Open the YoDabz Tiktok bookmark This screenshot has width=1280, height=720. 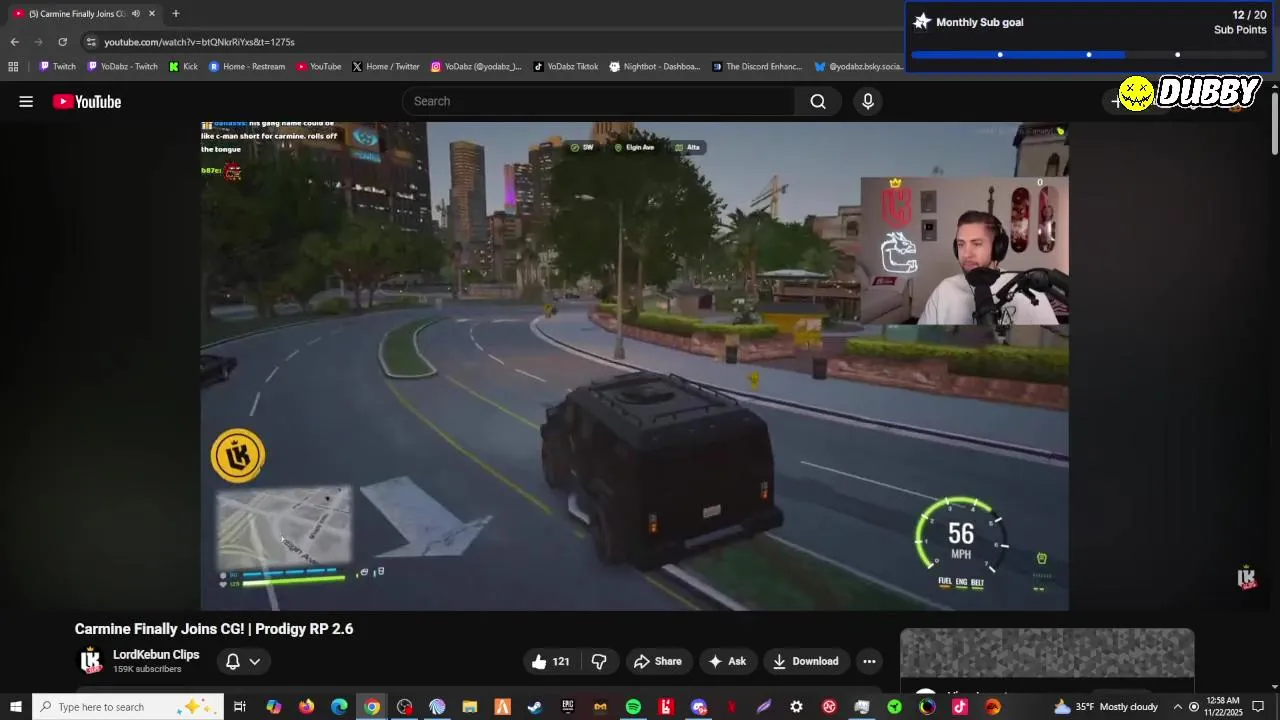(566, 67)
